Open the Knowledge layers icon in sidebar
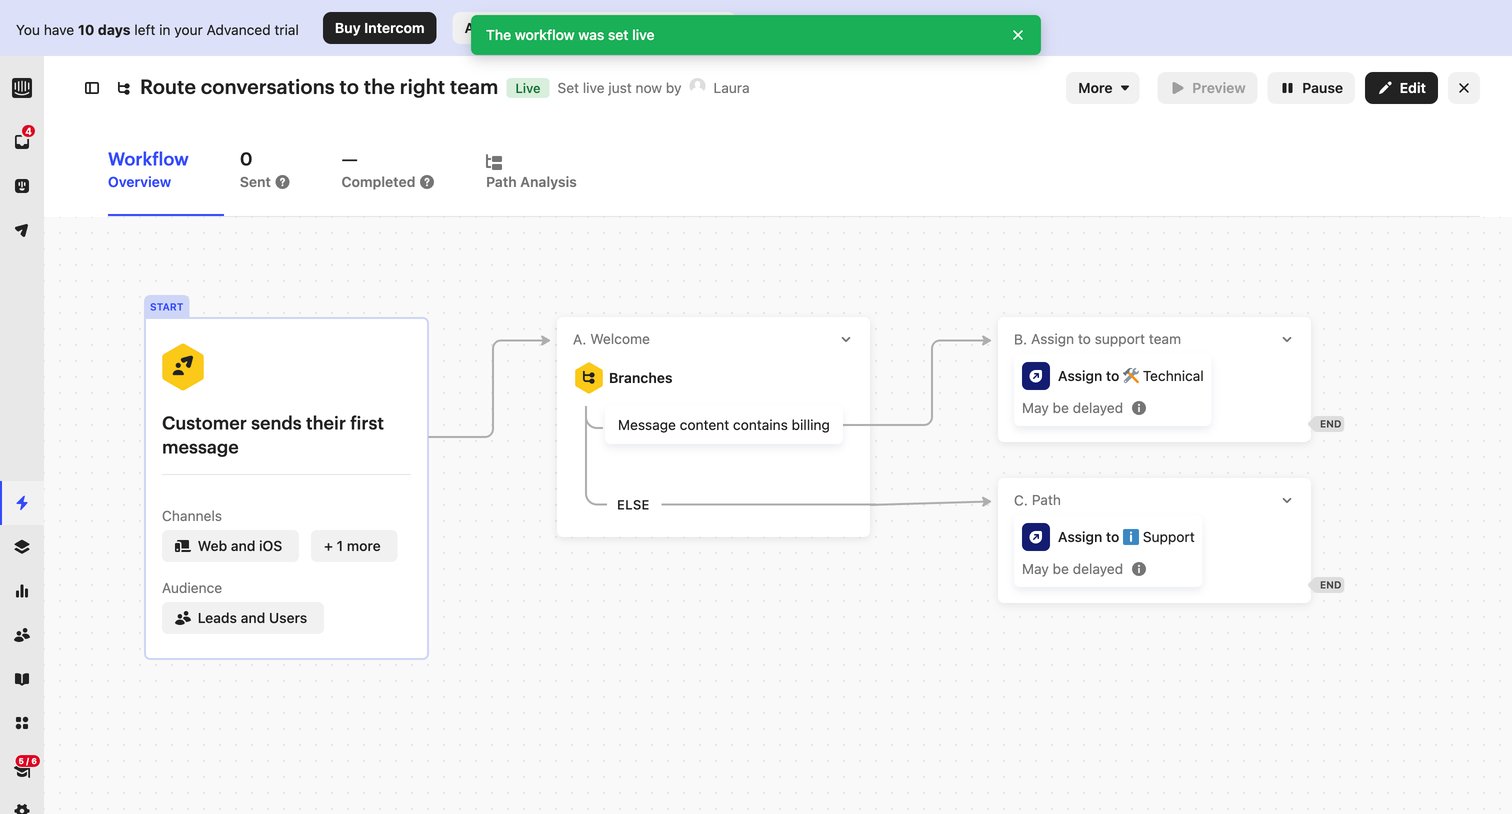This screenshot has width=1512, height=814. [22, 547]
